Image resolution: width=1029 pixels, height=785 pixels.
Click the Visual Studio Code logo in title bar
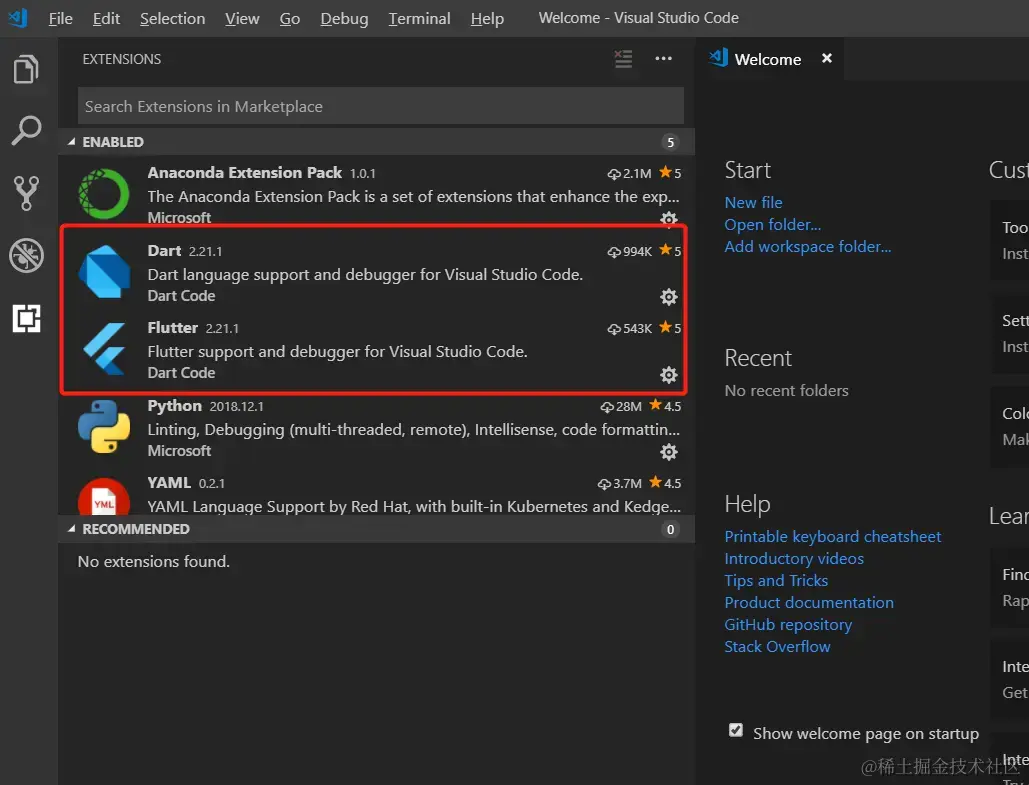pyautogui.click(x=18, y=18)
